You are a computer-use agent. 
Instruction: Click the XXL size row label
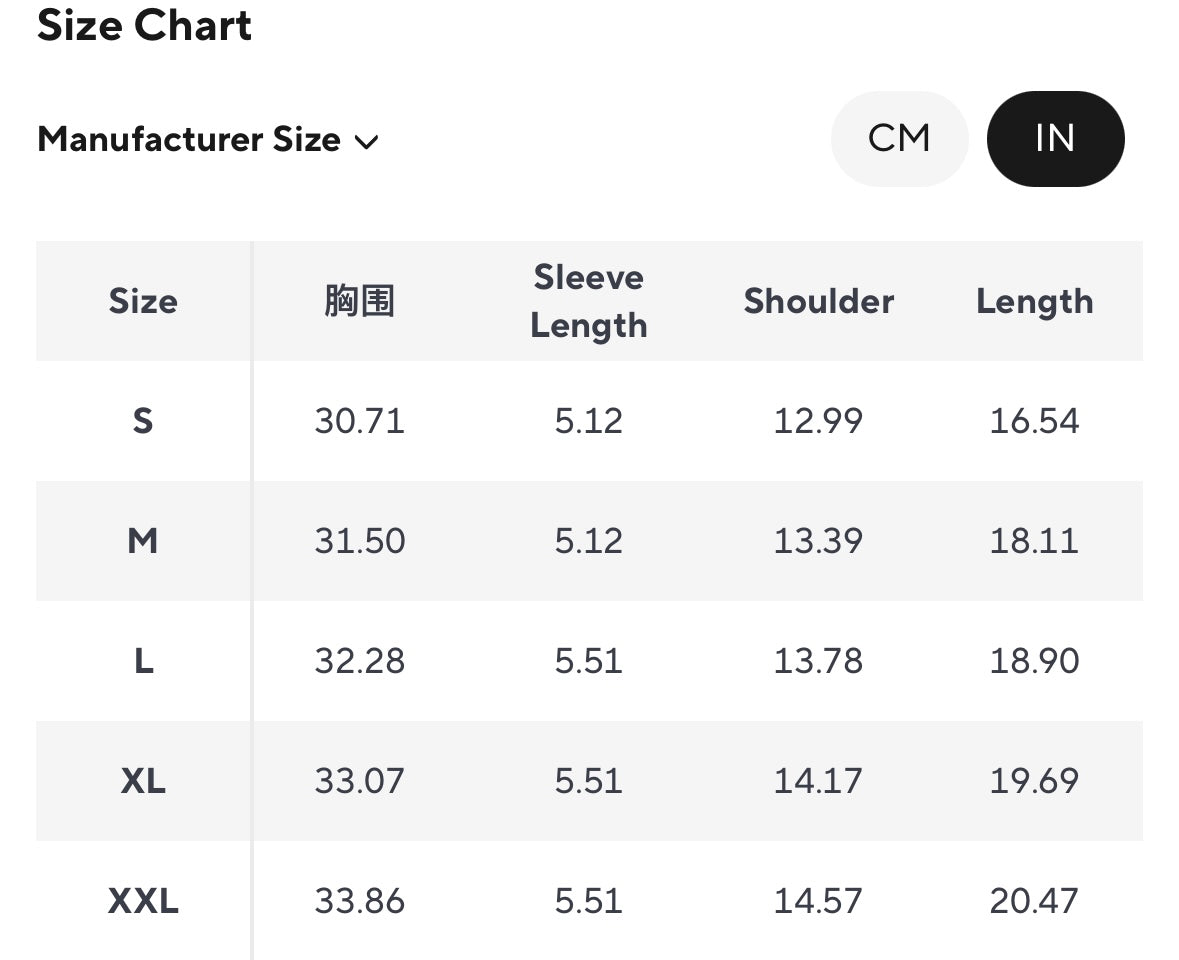(x=143, y=901)
